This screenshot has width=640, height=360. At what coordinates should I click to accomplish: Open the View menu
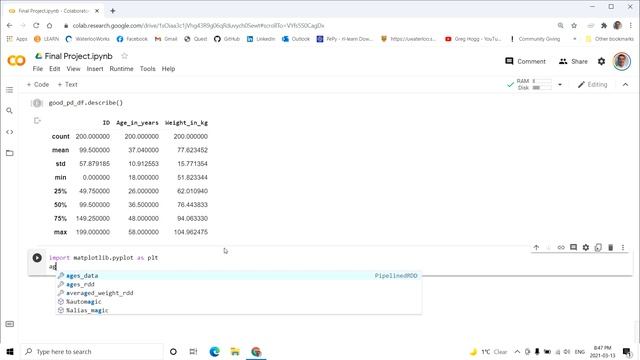[73, 69]
